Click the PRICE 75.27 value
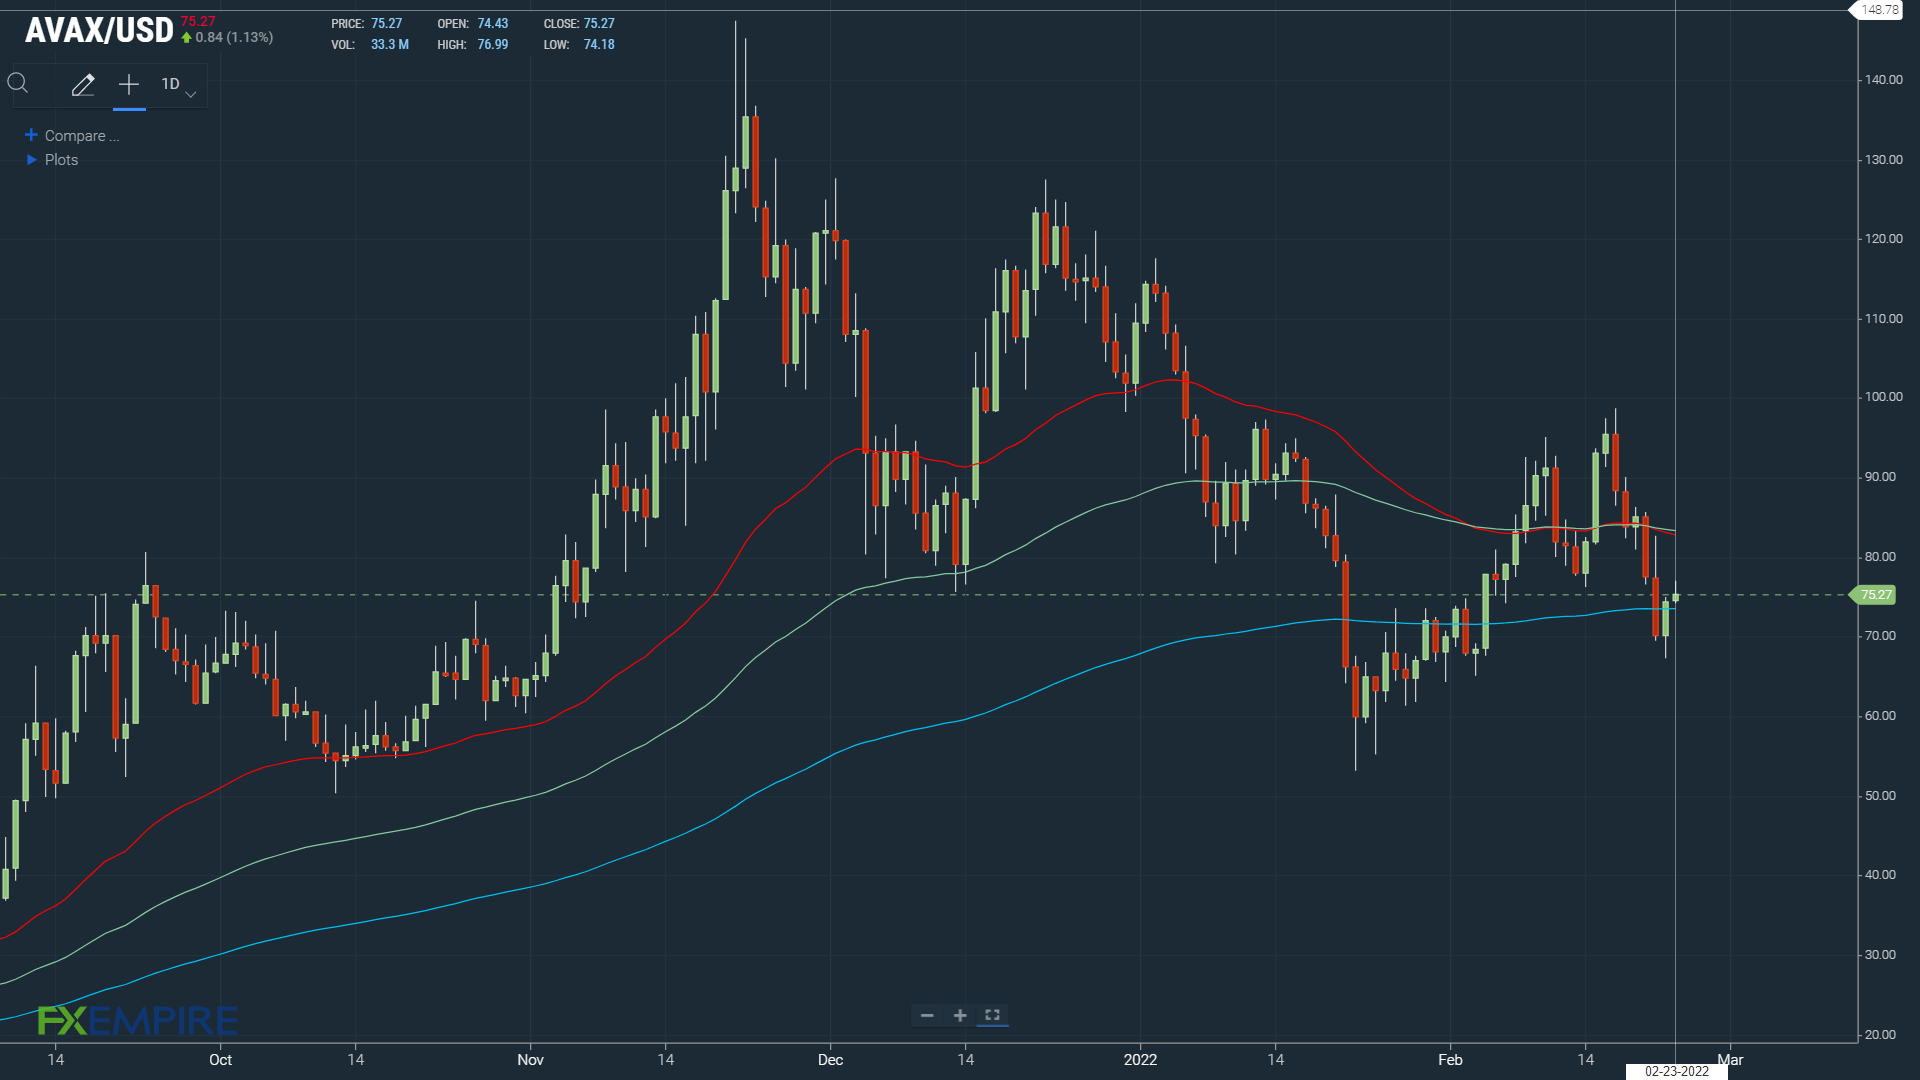This screenshot has height=1080, width=1920. 387,24
